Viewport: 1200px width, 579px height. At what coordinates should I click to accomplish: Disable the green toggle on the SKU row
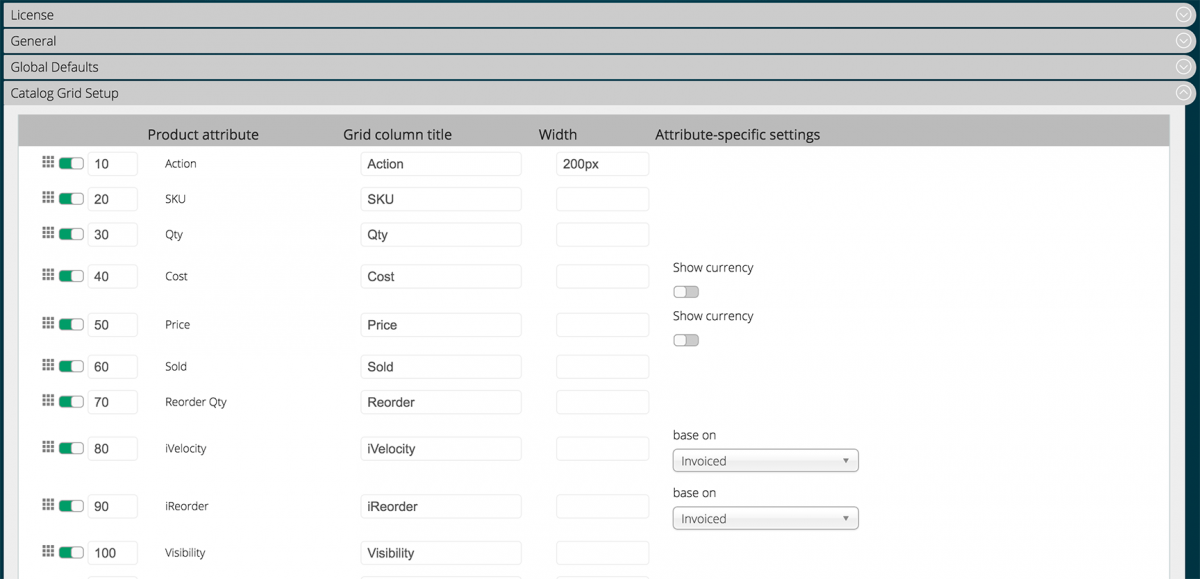[72, 198]
